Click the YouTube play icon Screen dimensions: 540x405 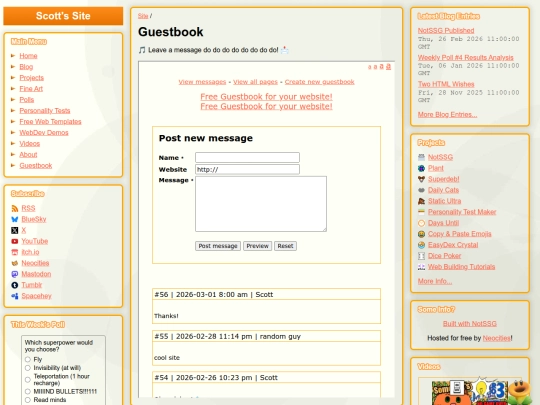[14, 241]
